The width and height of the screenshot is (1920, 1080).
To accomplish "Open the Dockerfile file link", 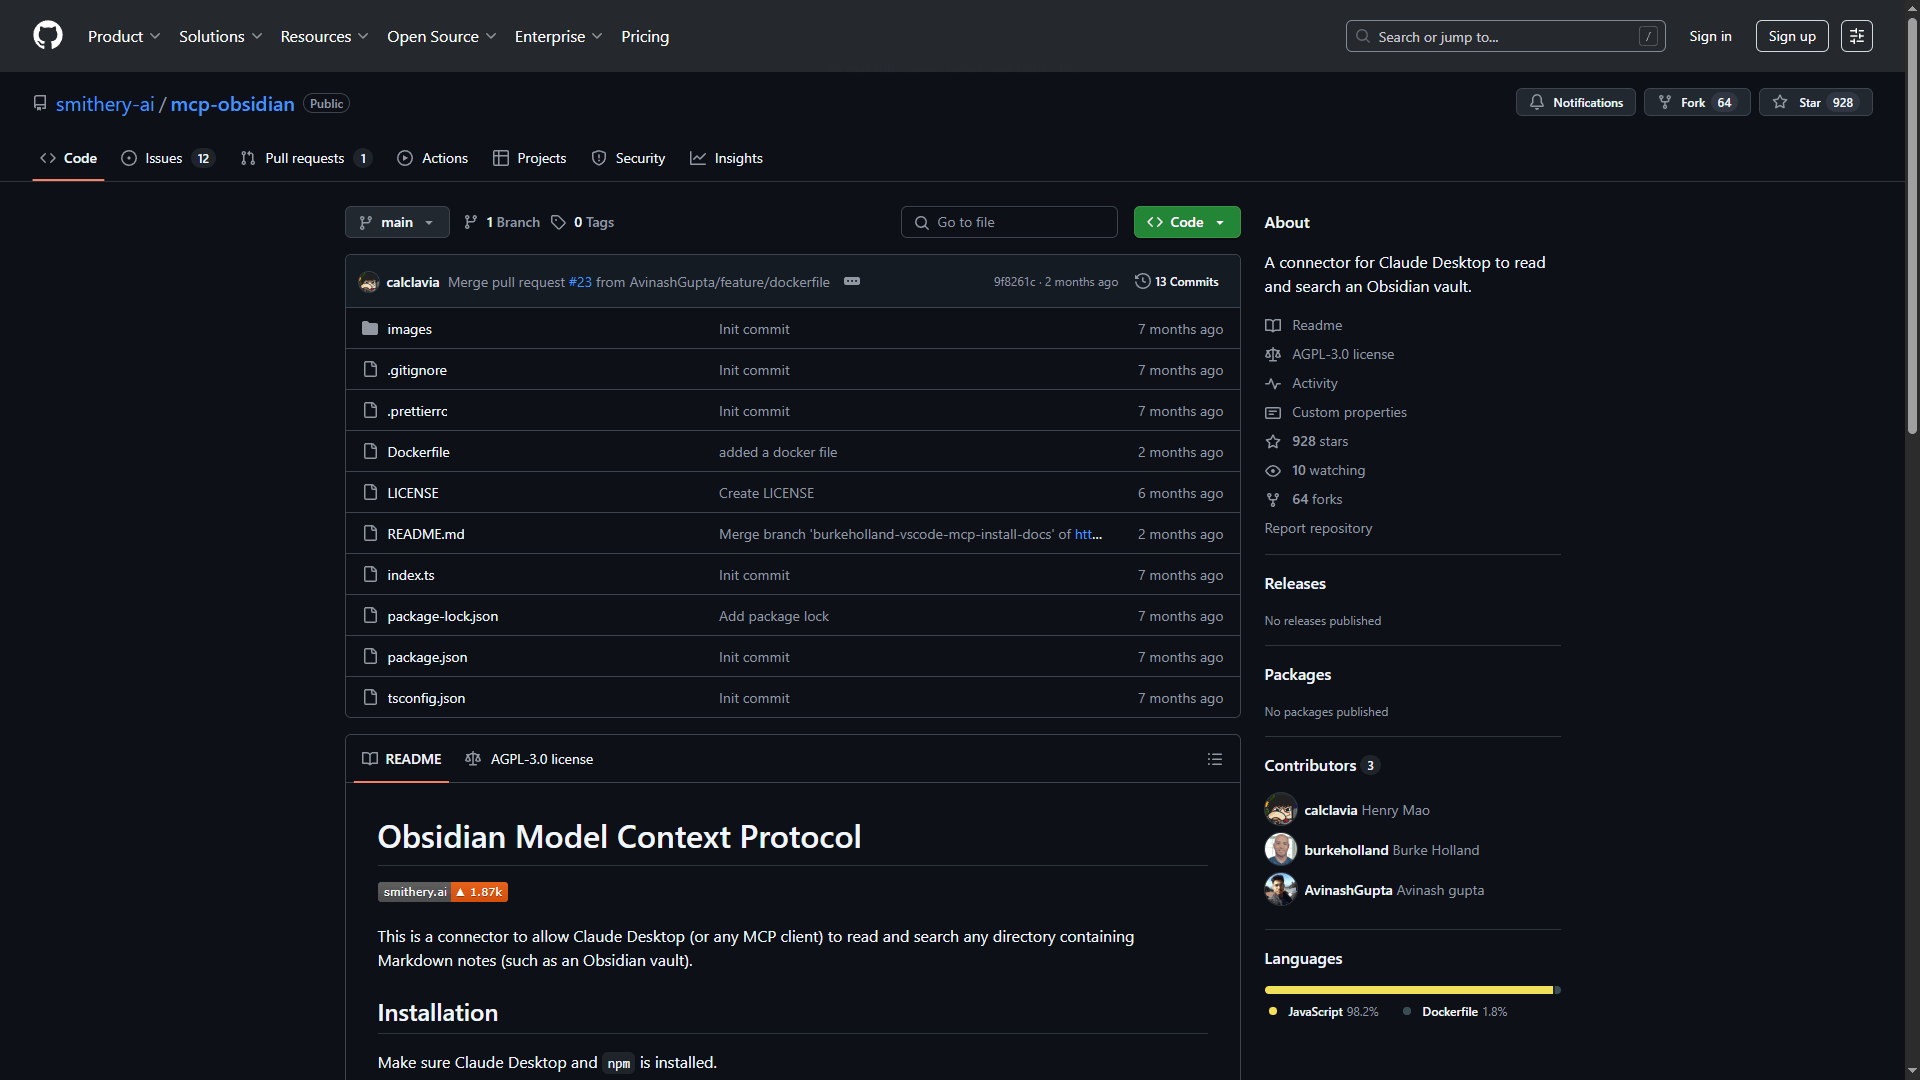I will [418, 452].
